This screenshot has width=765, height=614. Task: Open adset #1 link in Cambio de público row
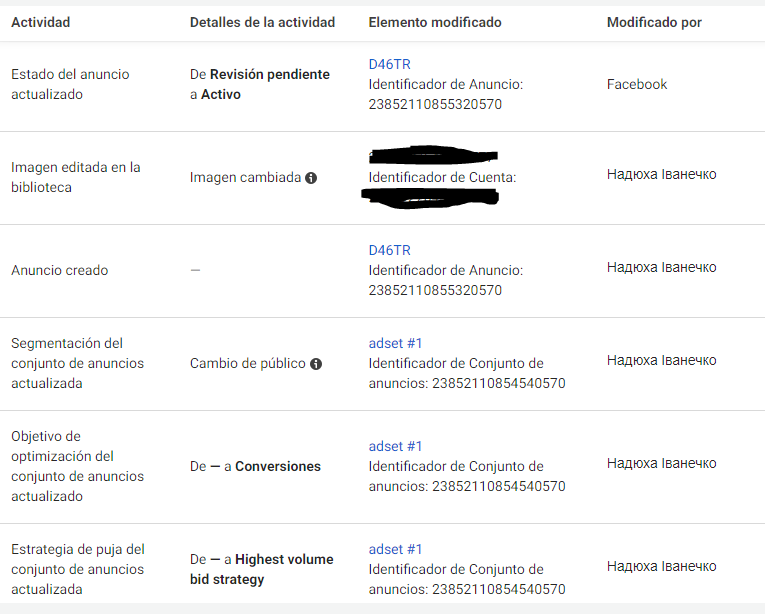point(395,344)
